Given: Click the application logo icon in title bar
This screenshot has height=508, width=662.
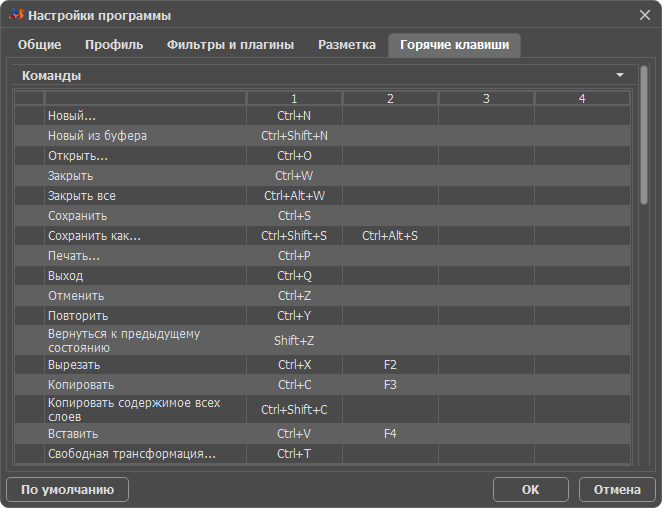Looking at the screenshot, I should click(x=16, y=15).
